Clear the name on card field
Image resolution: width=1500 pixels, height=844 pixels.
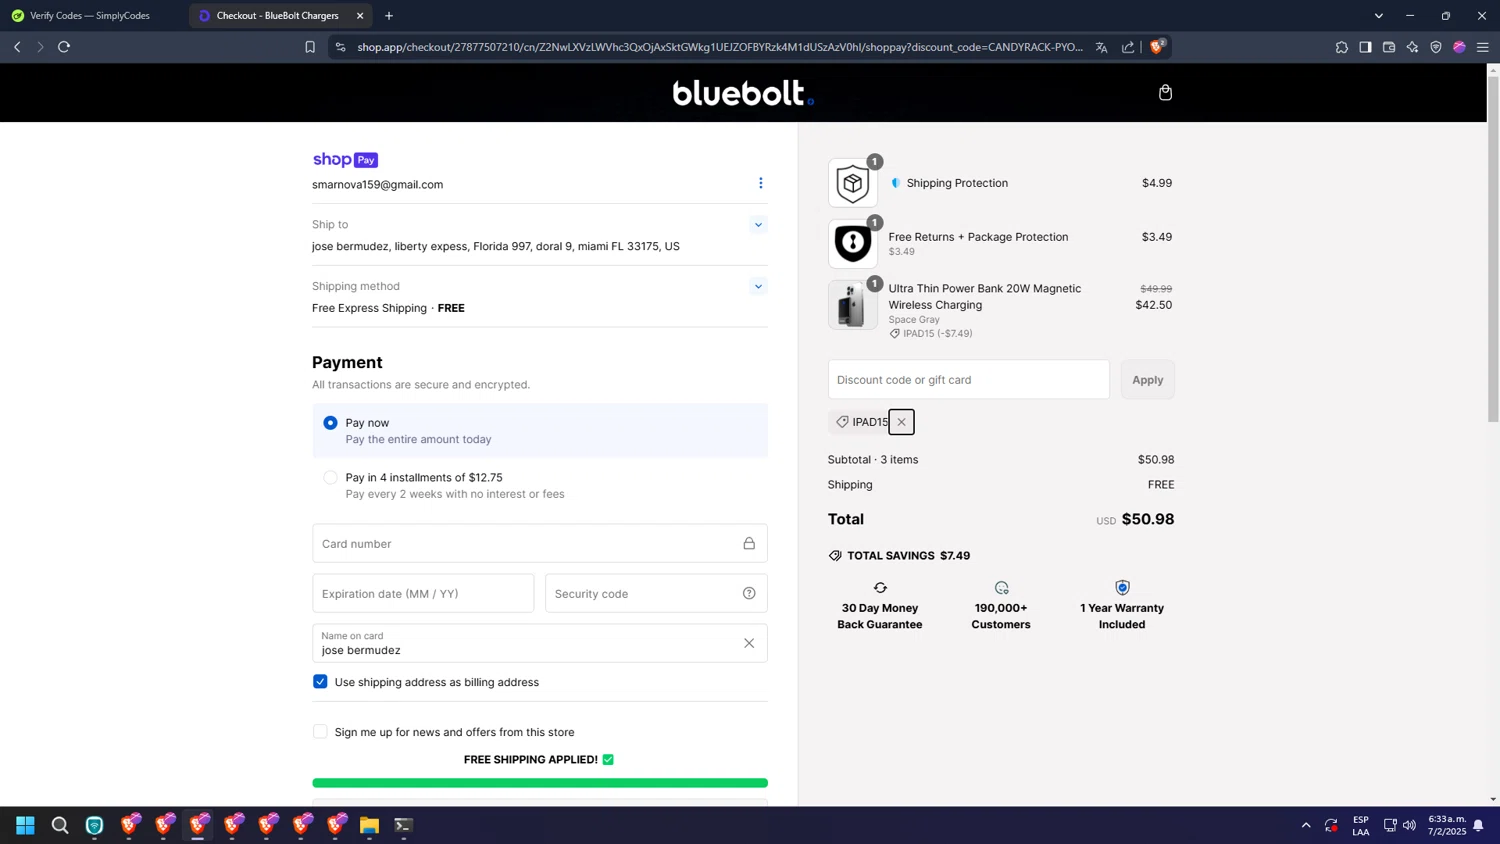coord(748,643)
